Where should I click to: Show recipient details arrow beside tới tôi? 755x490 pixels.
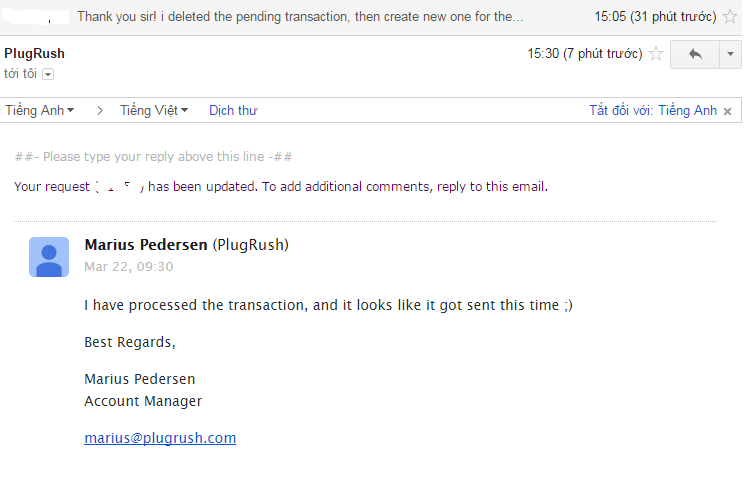48,74
